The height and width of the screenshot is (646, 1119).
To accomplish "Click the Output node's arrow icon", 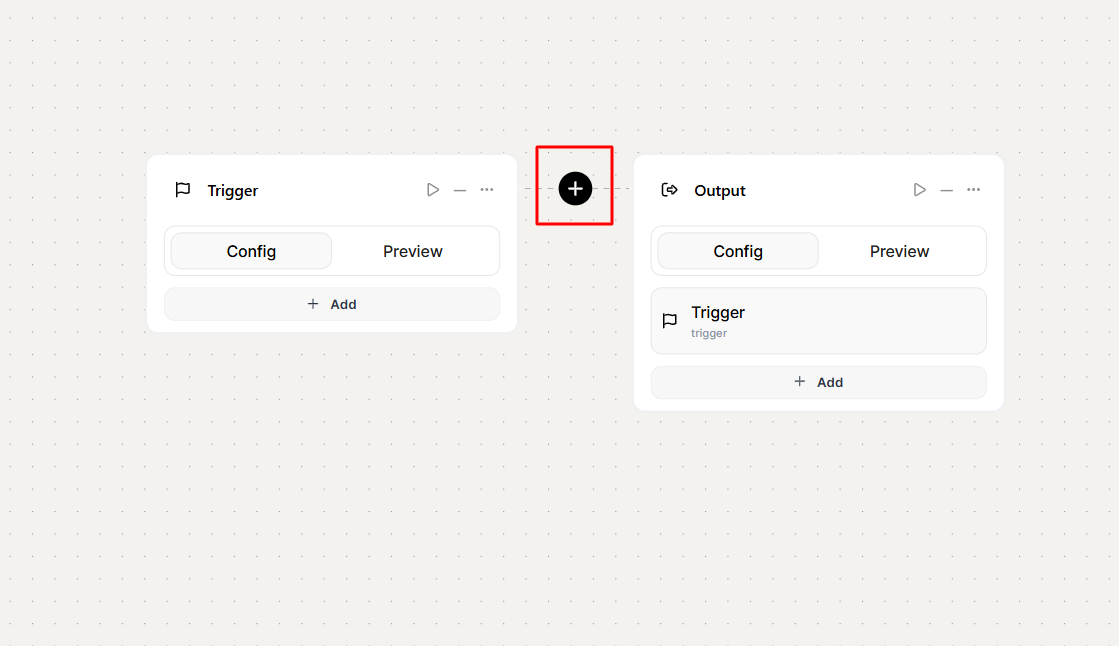I will (670, 190).
